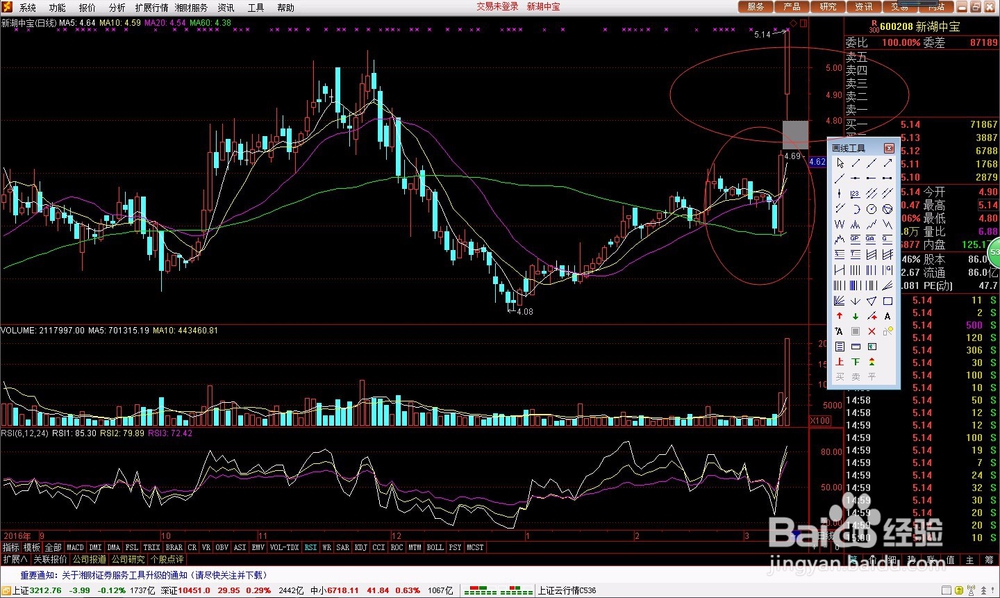Open the 关联报价 tab
The width and height of the screenshot is (1000, 598).
pyautogui.click(x=50, y=559)
